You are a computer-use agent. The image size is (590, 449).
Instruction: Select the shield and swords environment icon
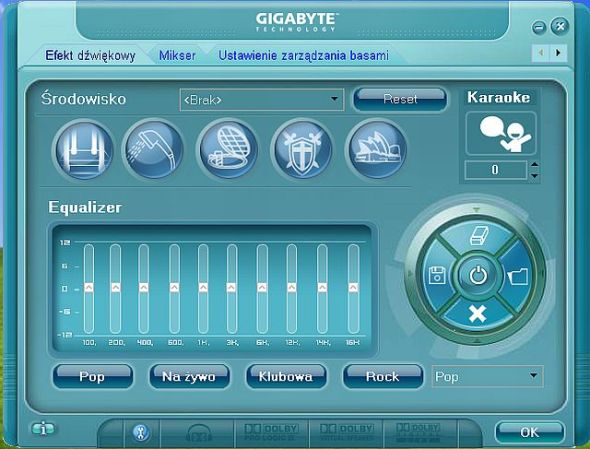pos(303,150)
